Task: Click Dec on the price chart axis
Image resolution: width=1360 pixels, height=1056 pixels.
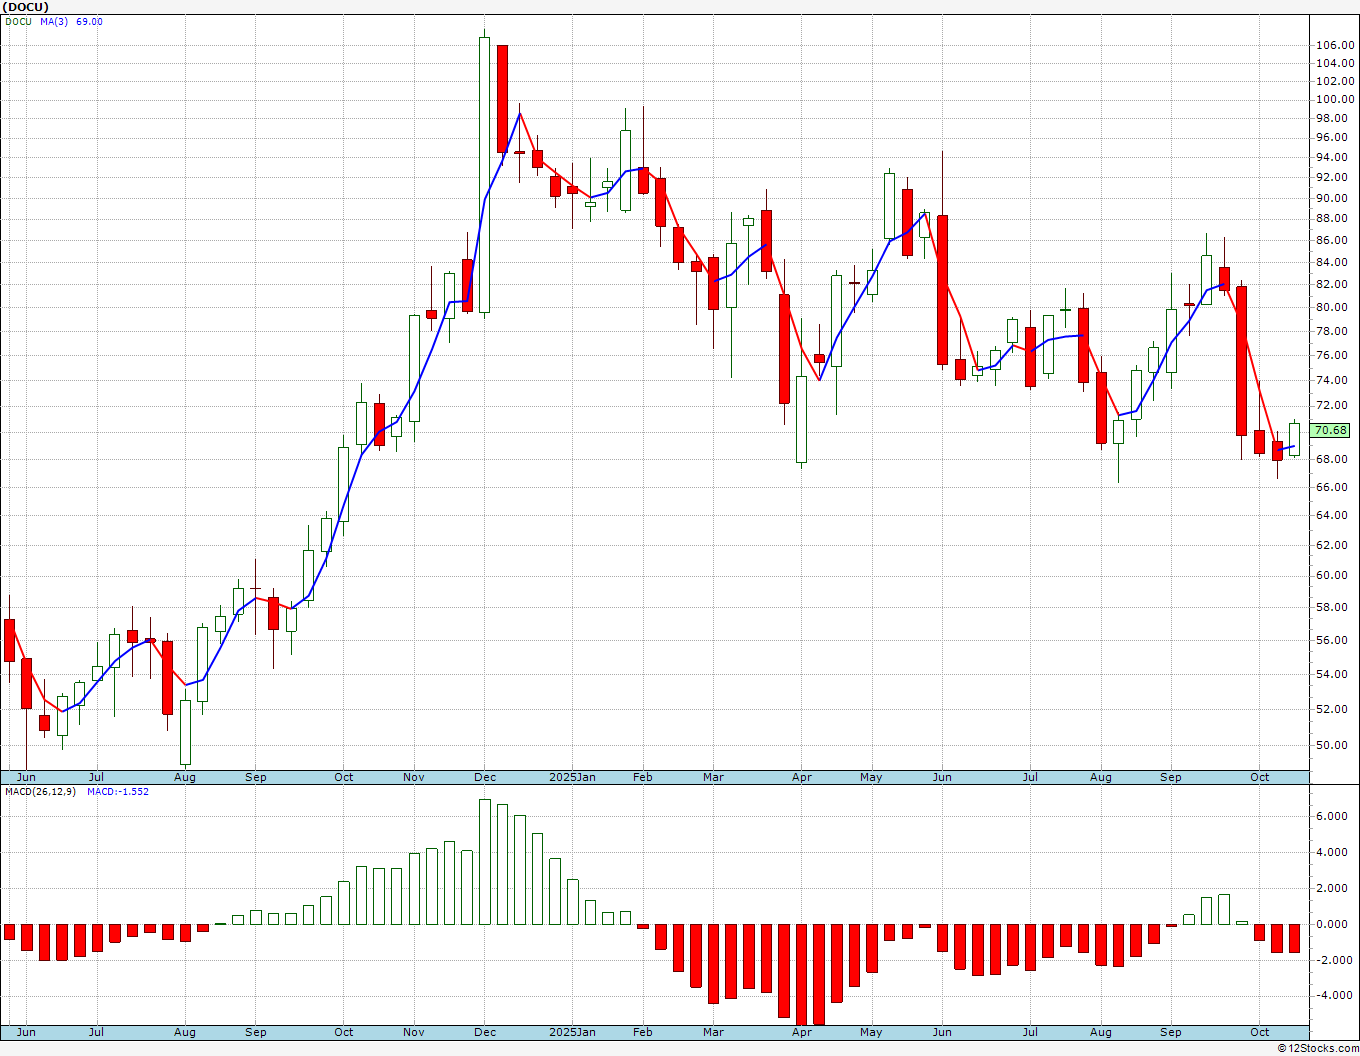Action: (485, 777)
